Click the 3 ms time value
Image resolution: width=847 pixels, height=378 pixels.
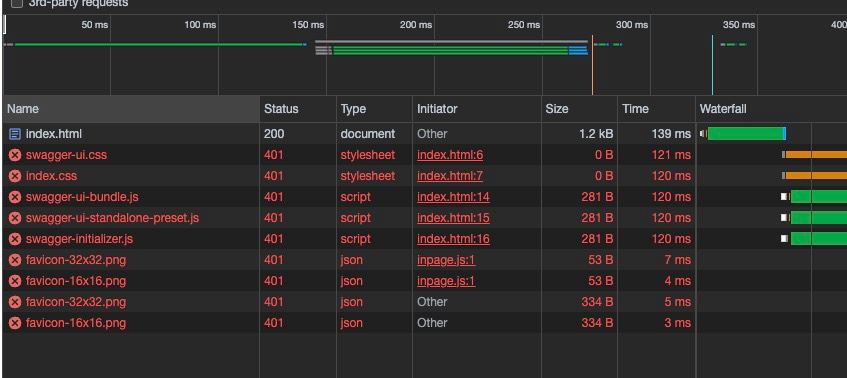tap(677, 323)
